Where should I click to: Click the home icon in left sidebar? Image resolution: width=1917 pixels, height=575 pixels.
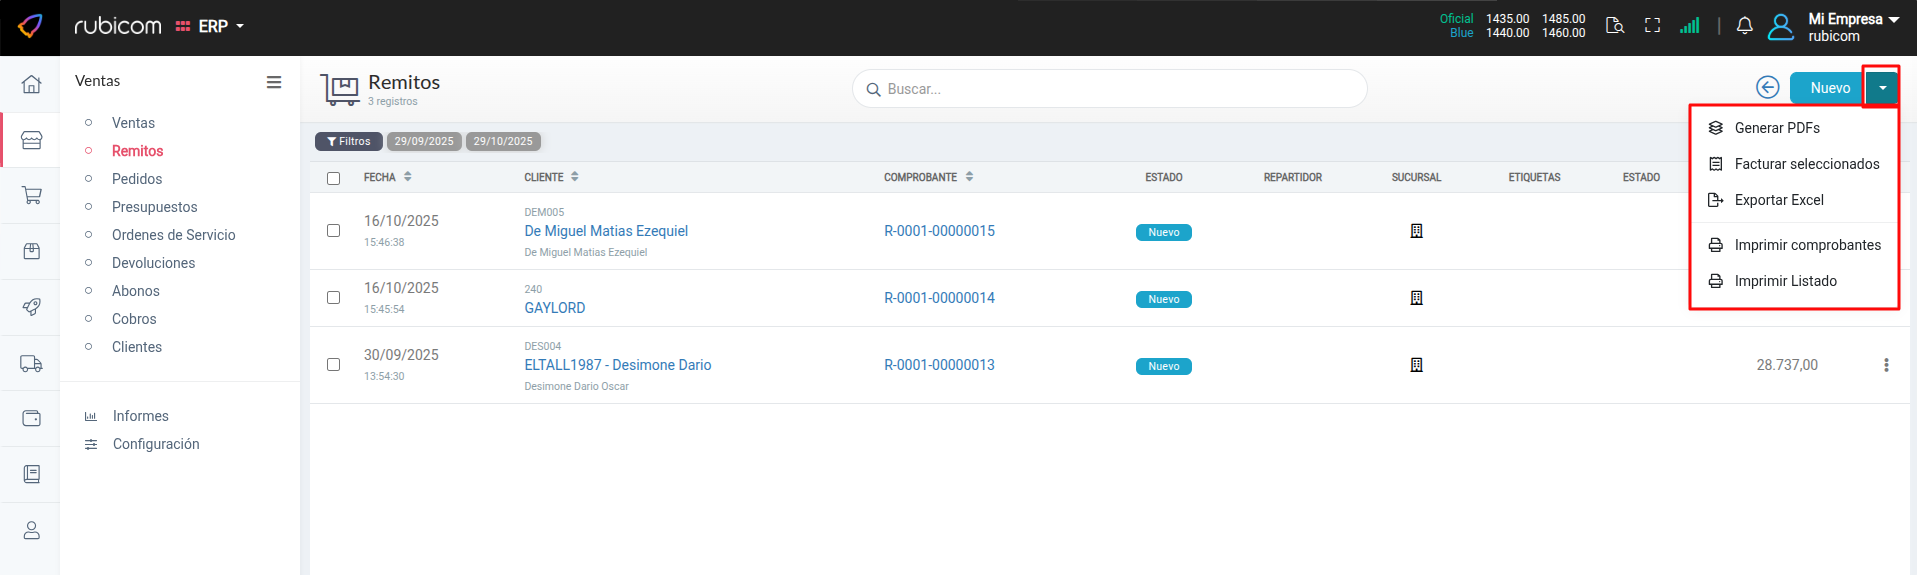click(x=31, y=84)
